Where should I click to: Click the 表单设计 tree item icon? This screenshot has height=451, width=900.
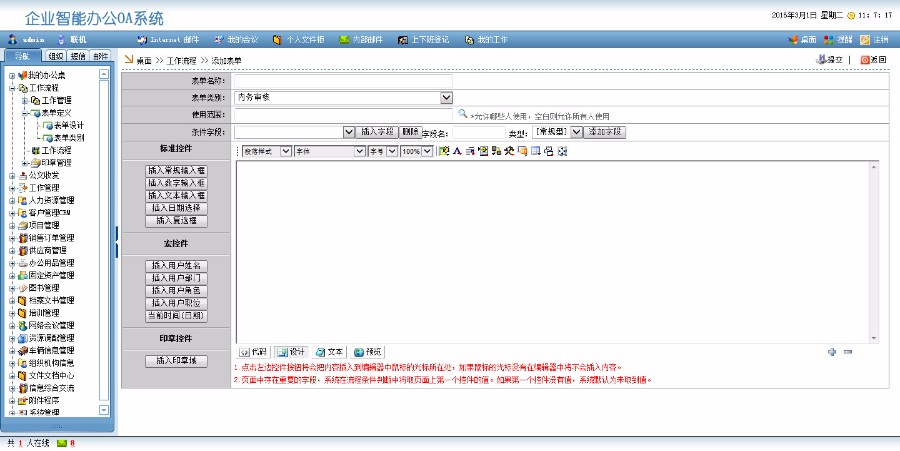(x=48, y=125)
